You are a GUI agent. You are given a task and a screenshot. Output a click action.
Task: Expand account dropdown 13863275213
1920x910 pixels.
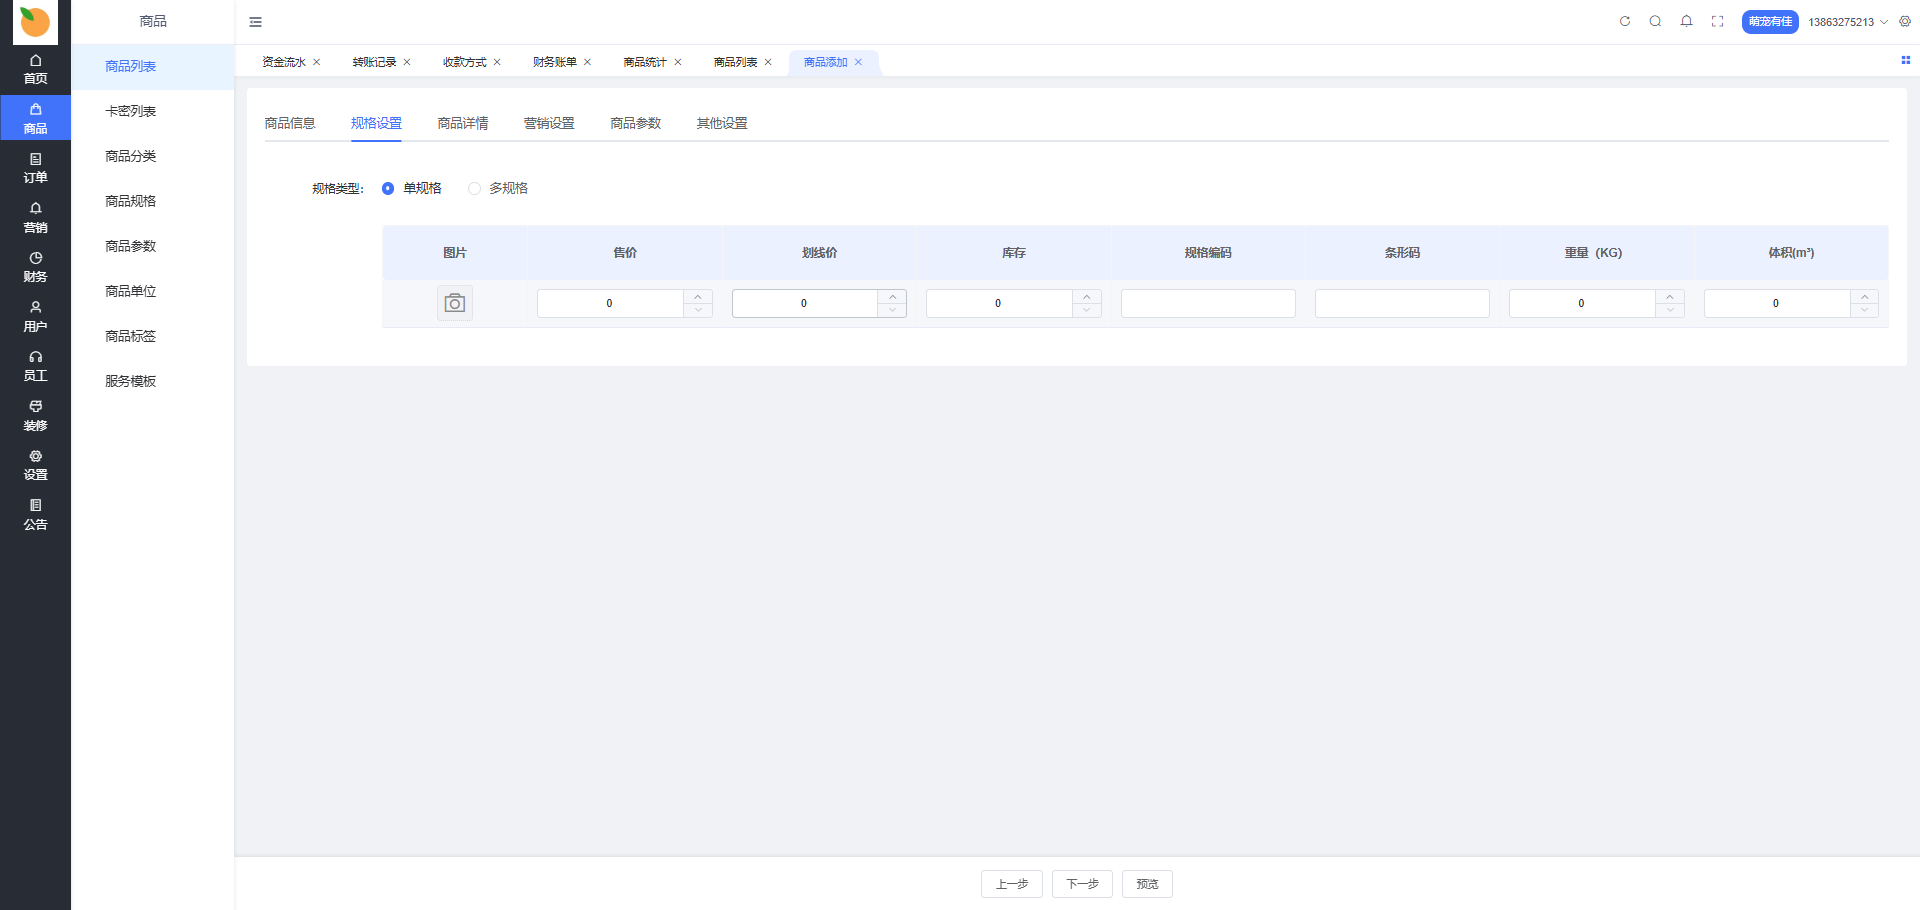tap(1848, 22)
